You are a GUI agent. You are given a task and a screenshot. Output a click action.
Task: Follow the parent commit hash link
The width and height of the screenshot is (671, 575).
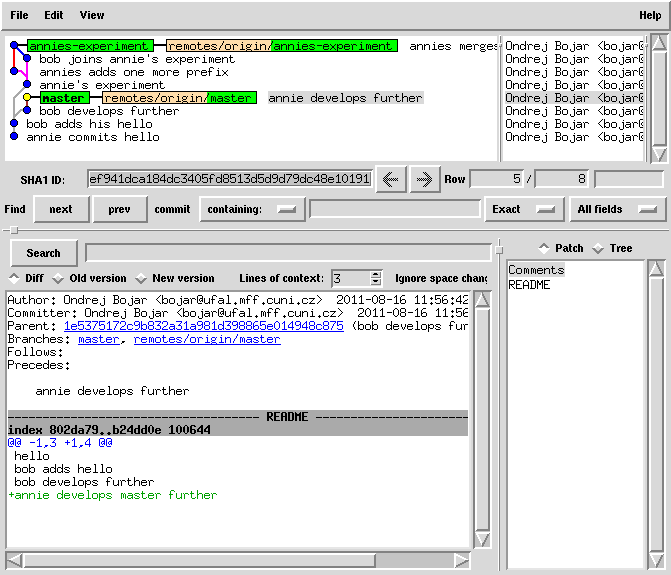click(203, 326)
